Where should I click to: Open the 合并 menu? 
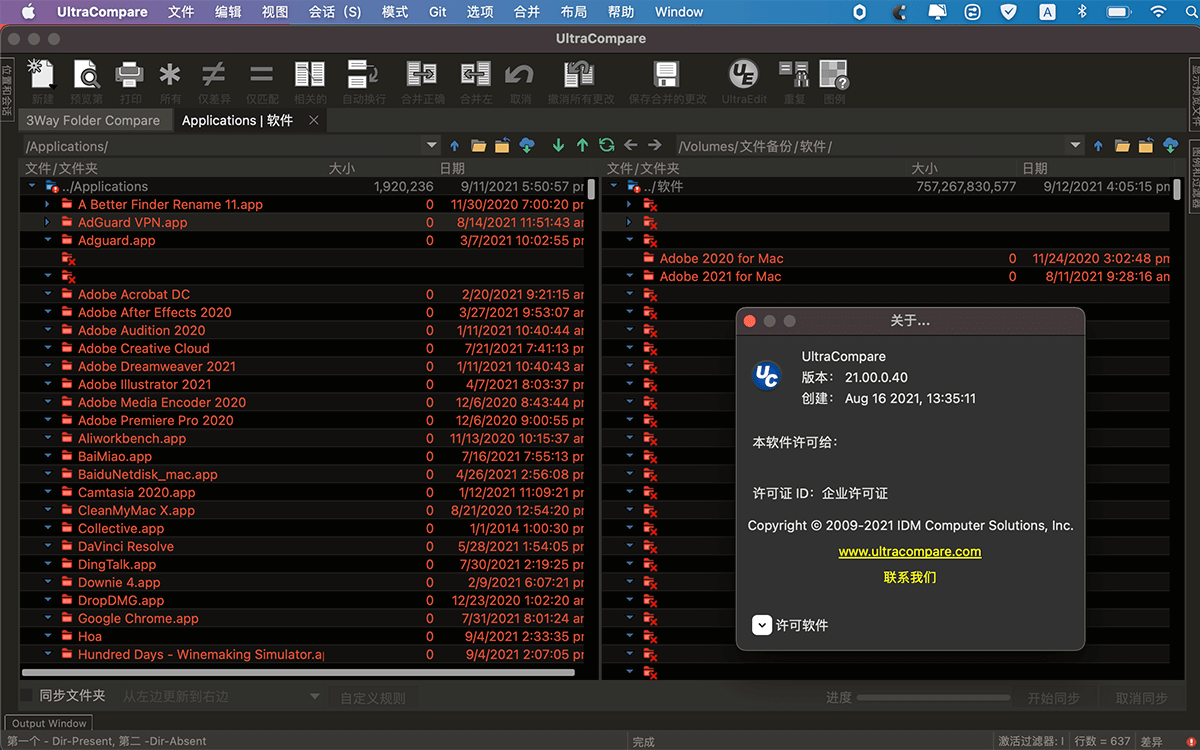pos(527,12)
